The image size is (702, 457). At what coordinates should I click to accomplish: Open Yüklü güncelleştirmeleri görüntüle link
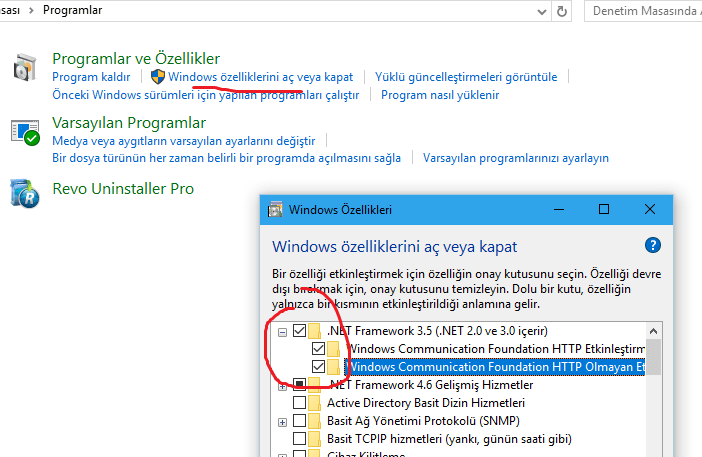click(466, 77)
